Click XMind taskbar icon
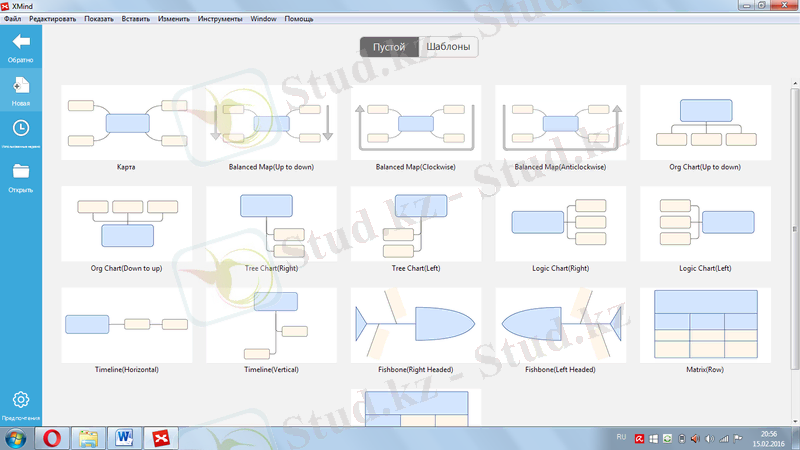Viewport: 800px width, 450px height. point(161,438)
